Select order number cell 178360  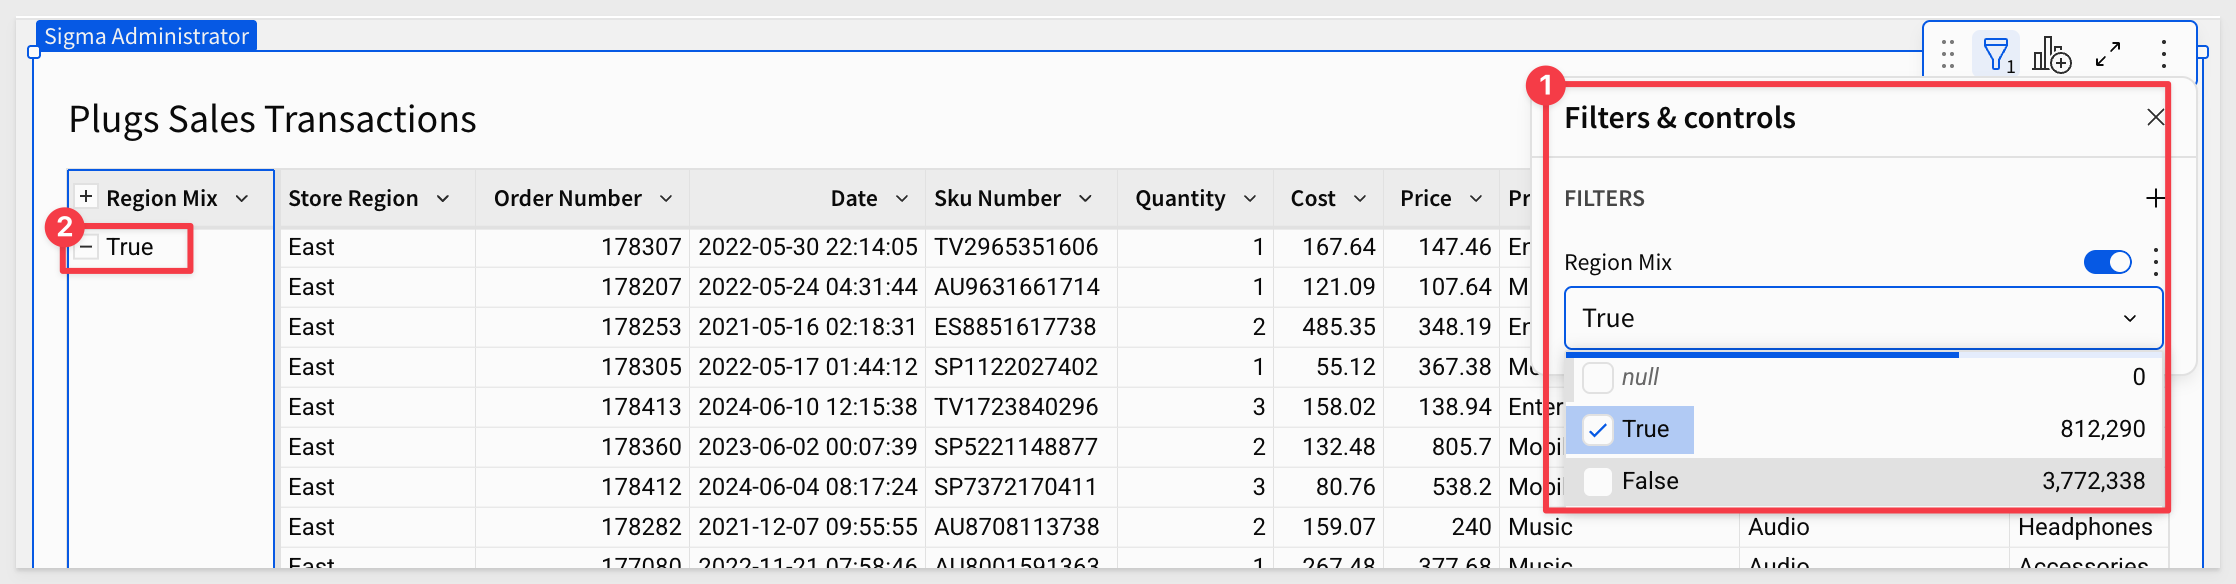[641, 447]
